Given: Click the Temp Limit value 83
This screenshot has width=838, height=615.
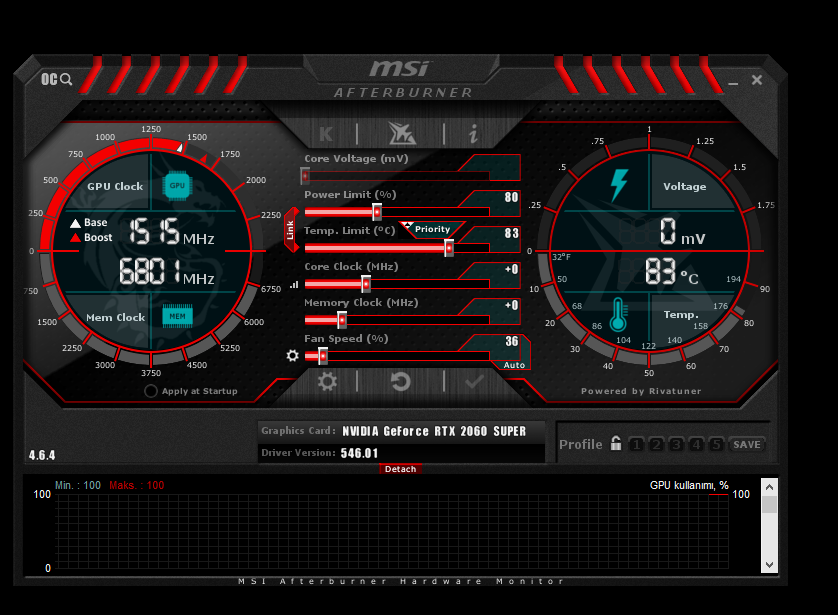Looking at the screenshot, I should point(511,233).
